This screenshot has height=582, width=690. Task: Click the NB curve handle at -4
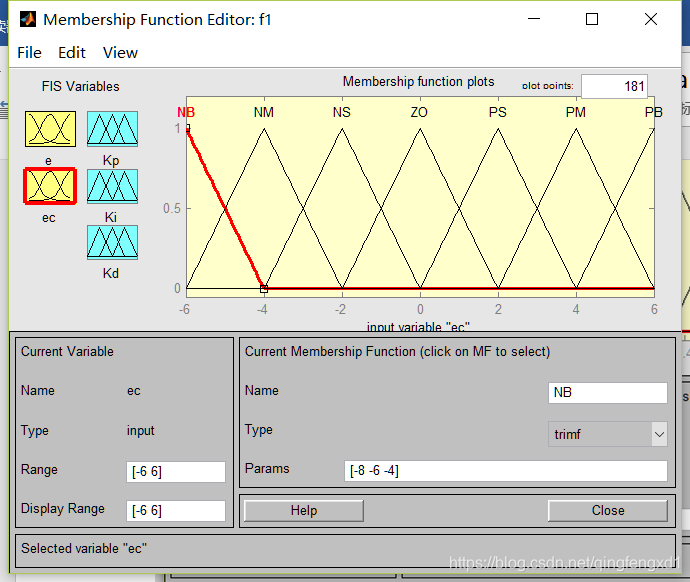[x=264, y=289]
